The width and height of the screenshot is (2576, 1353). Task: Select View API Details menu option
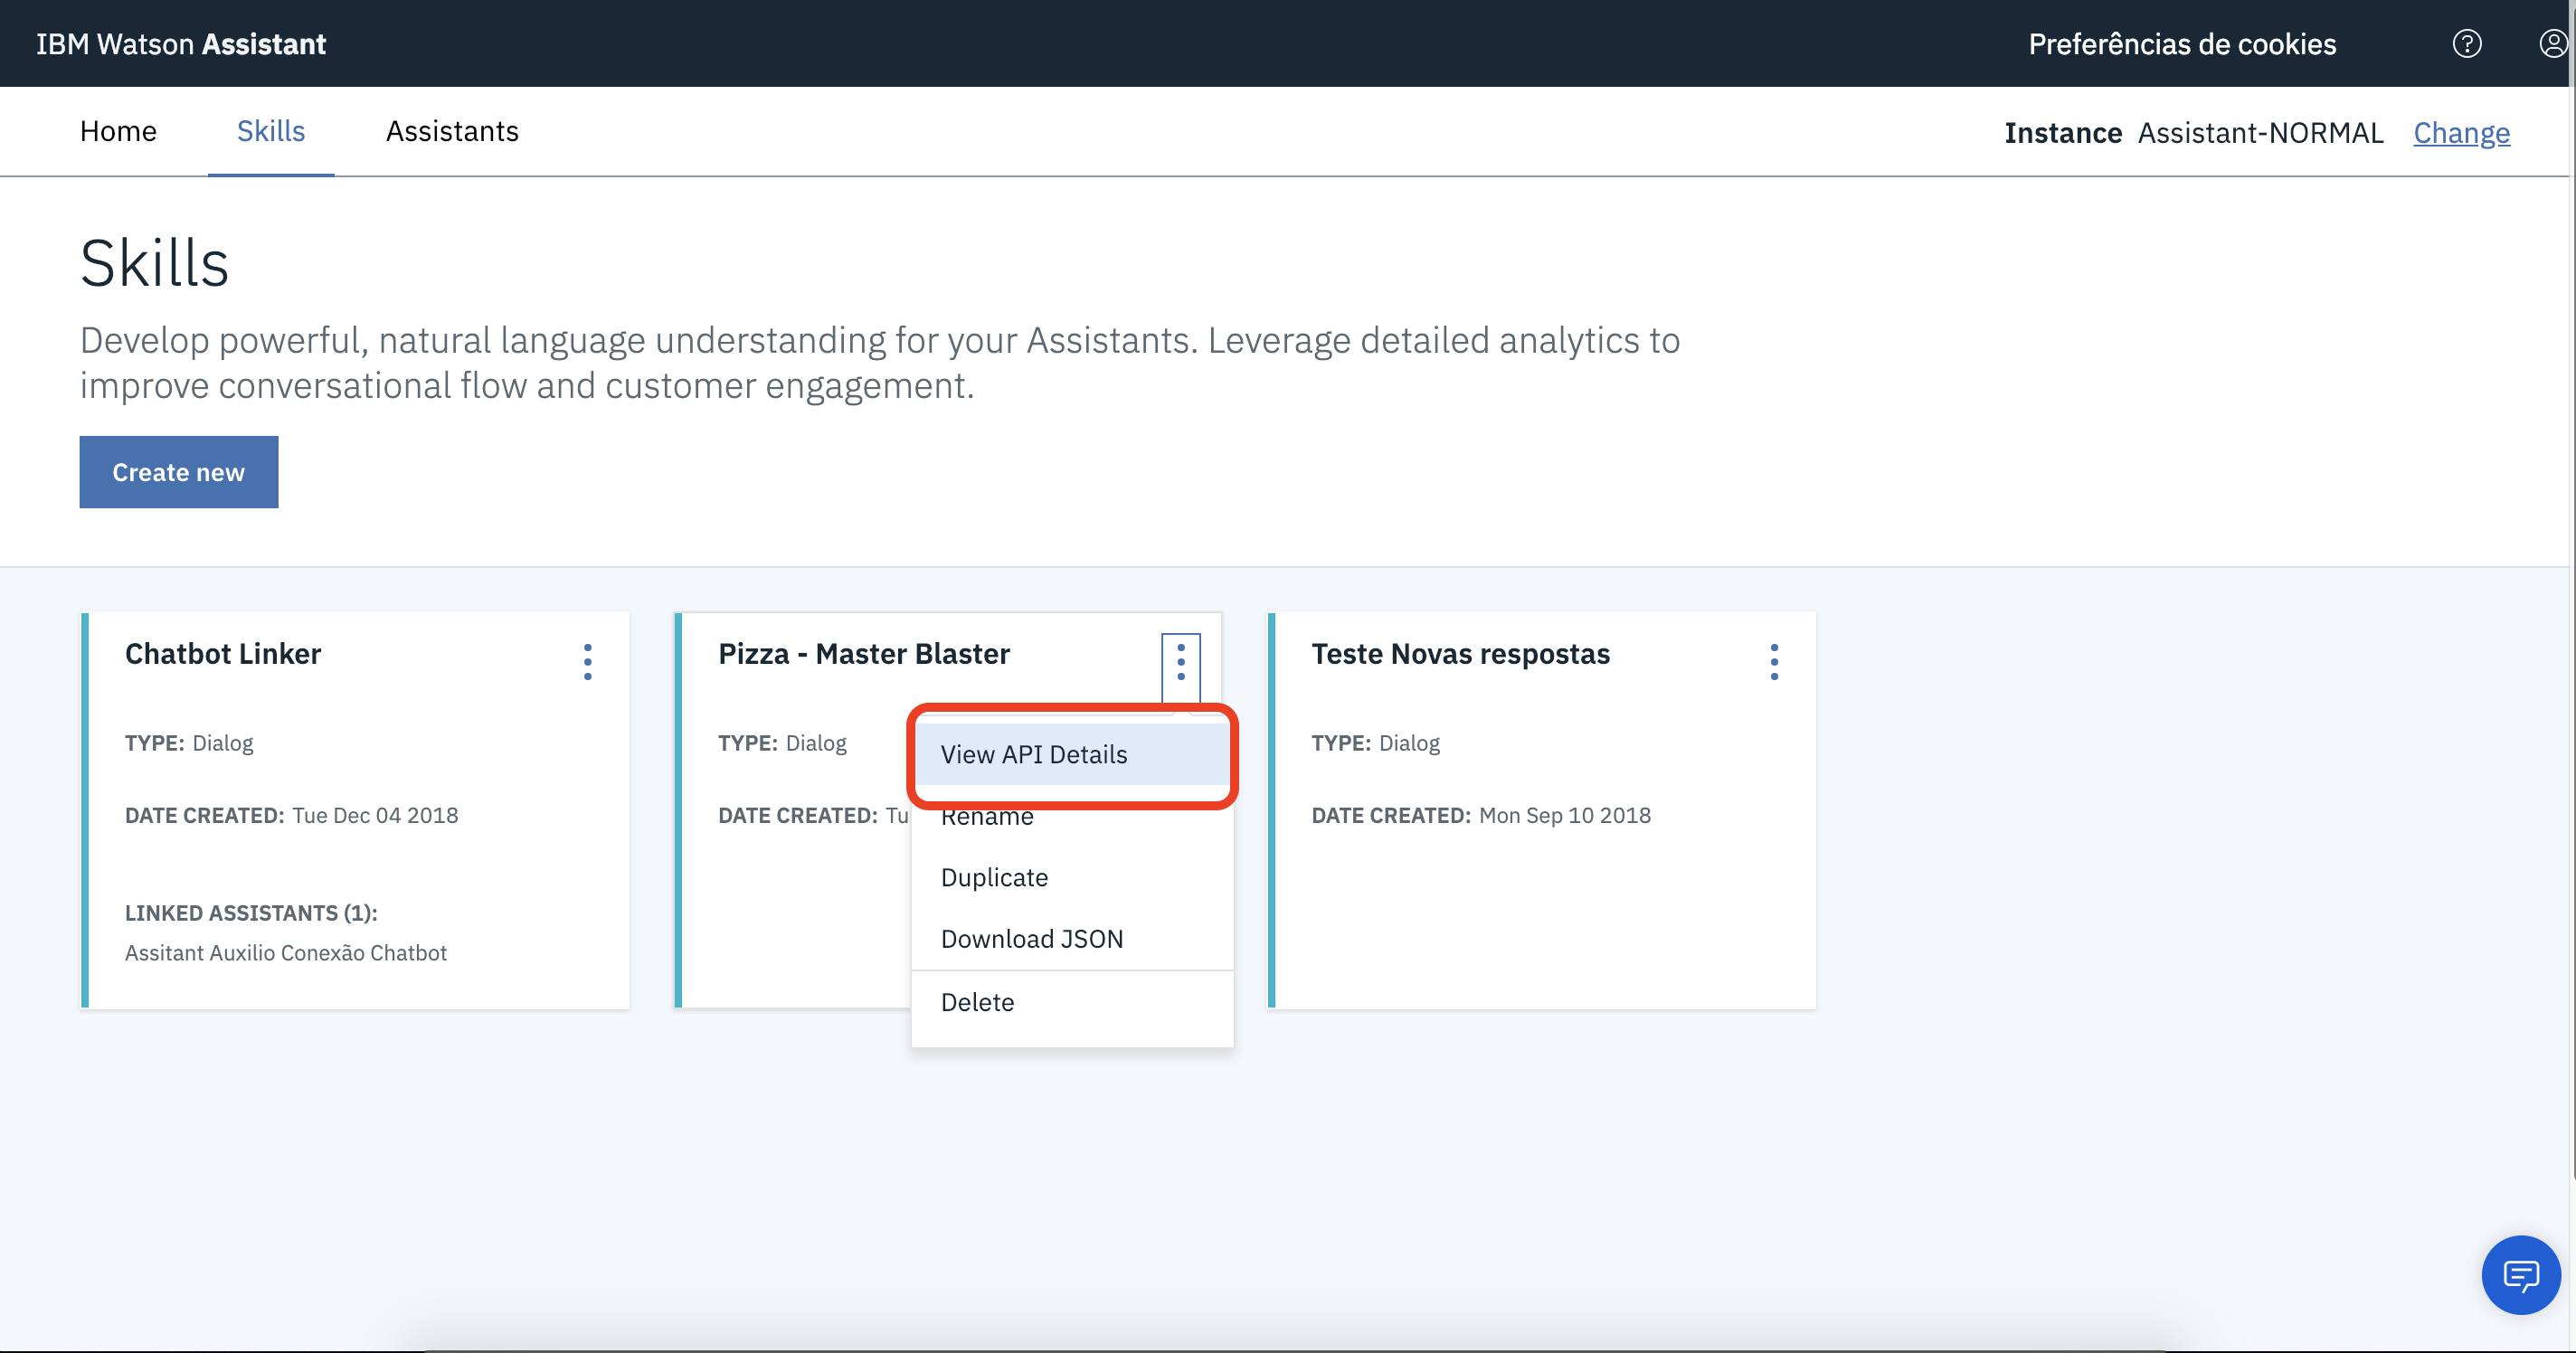pyautogui.click(x=1033, y=754)
